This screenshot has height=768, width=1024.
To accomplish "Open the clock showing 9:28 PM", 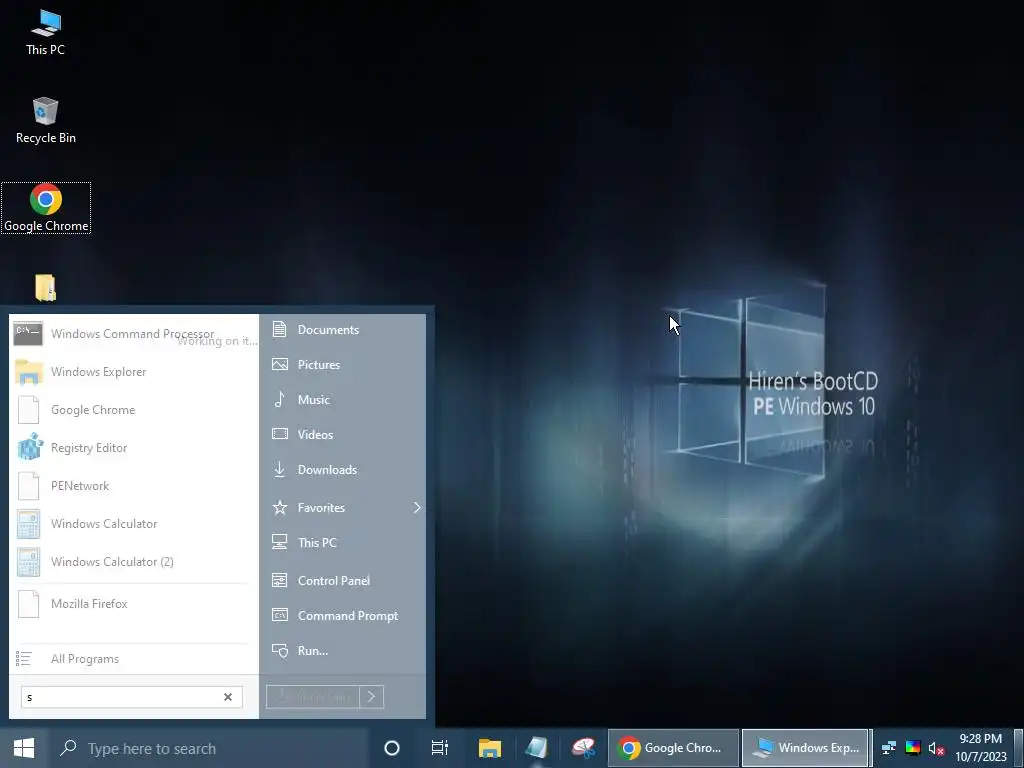I will [x=981, y=748].
